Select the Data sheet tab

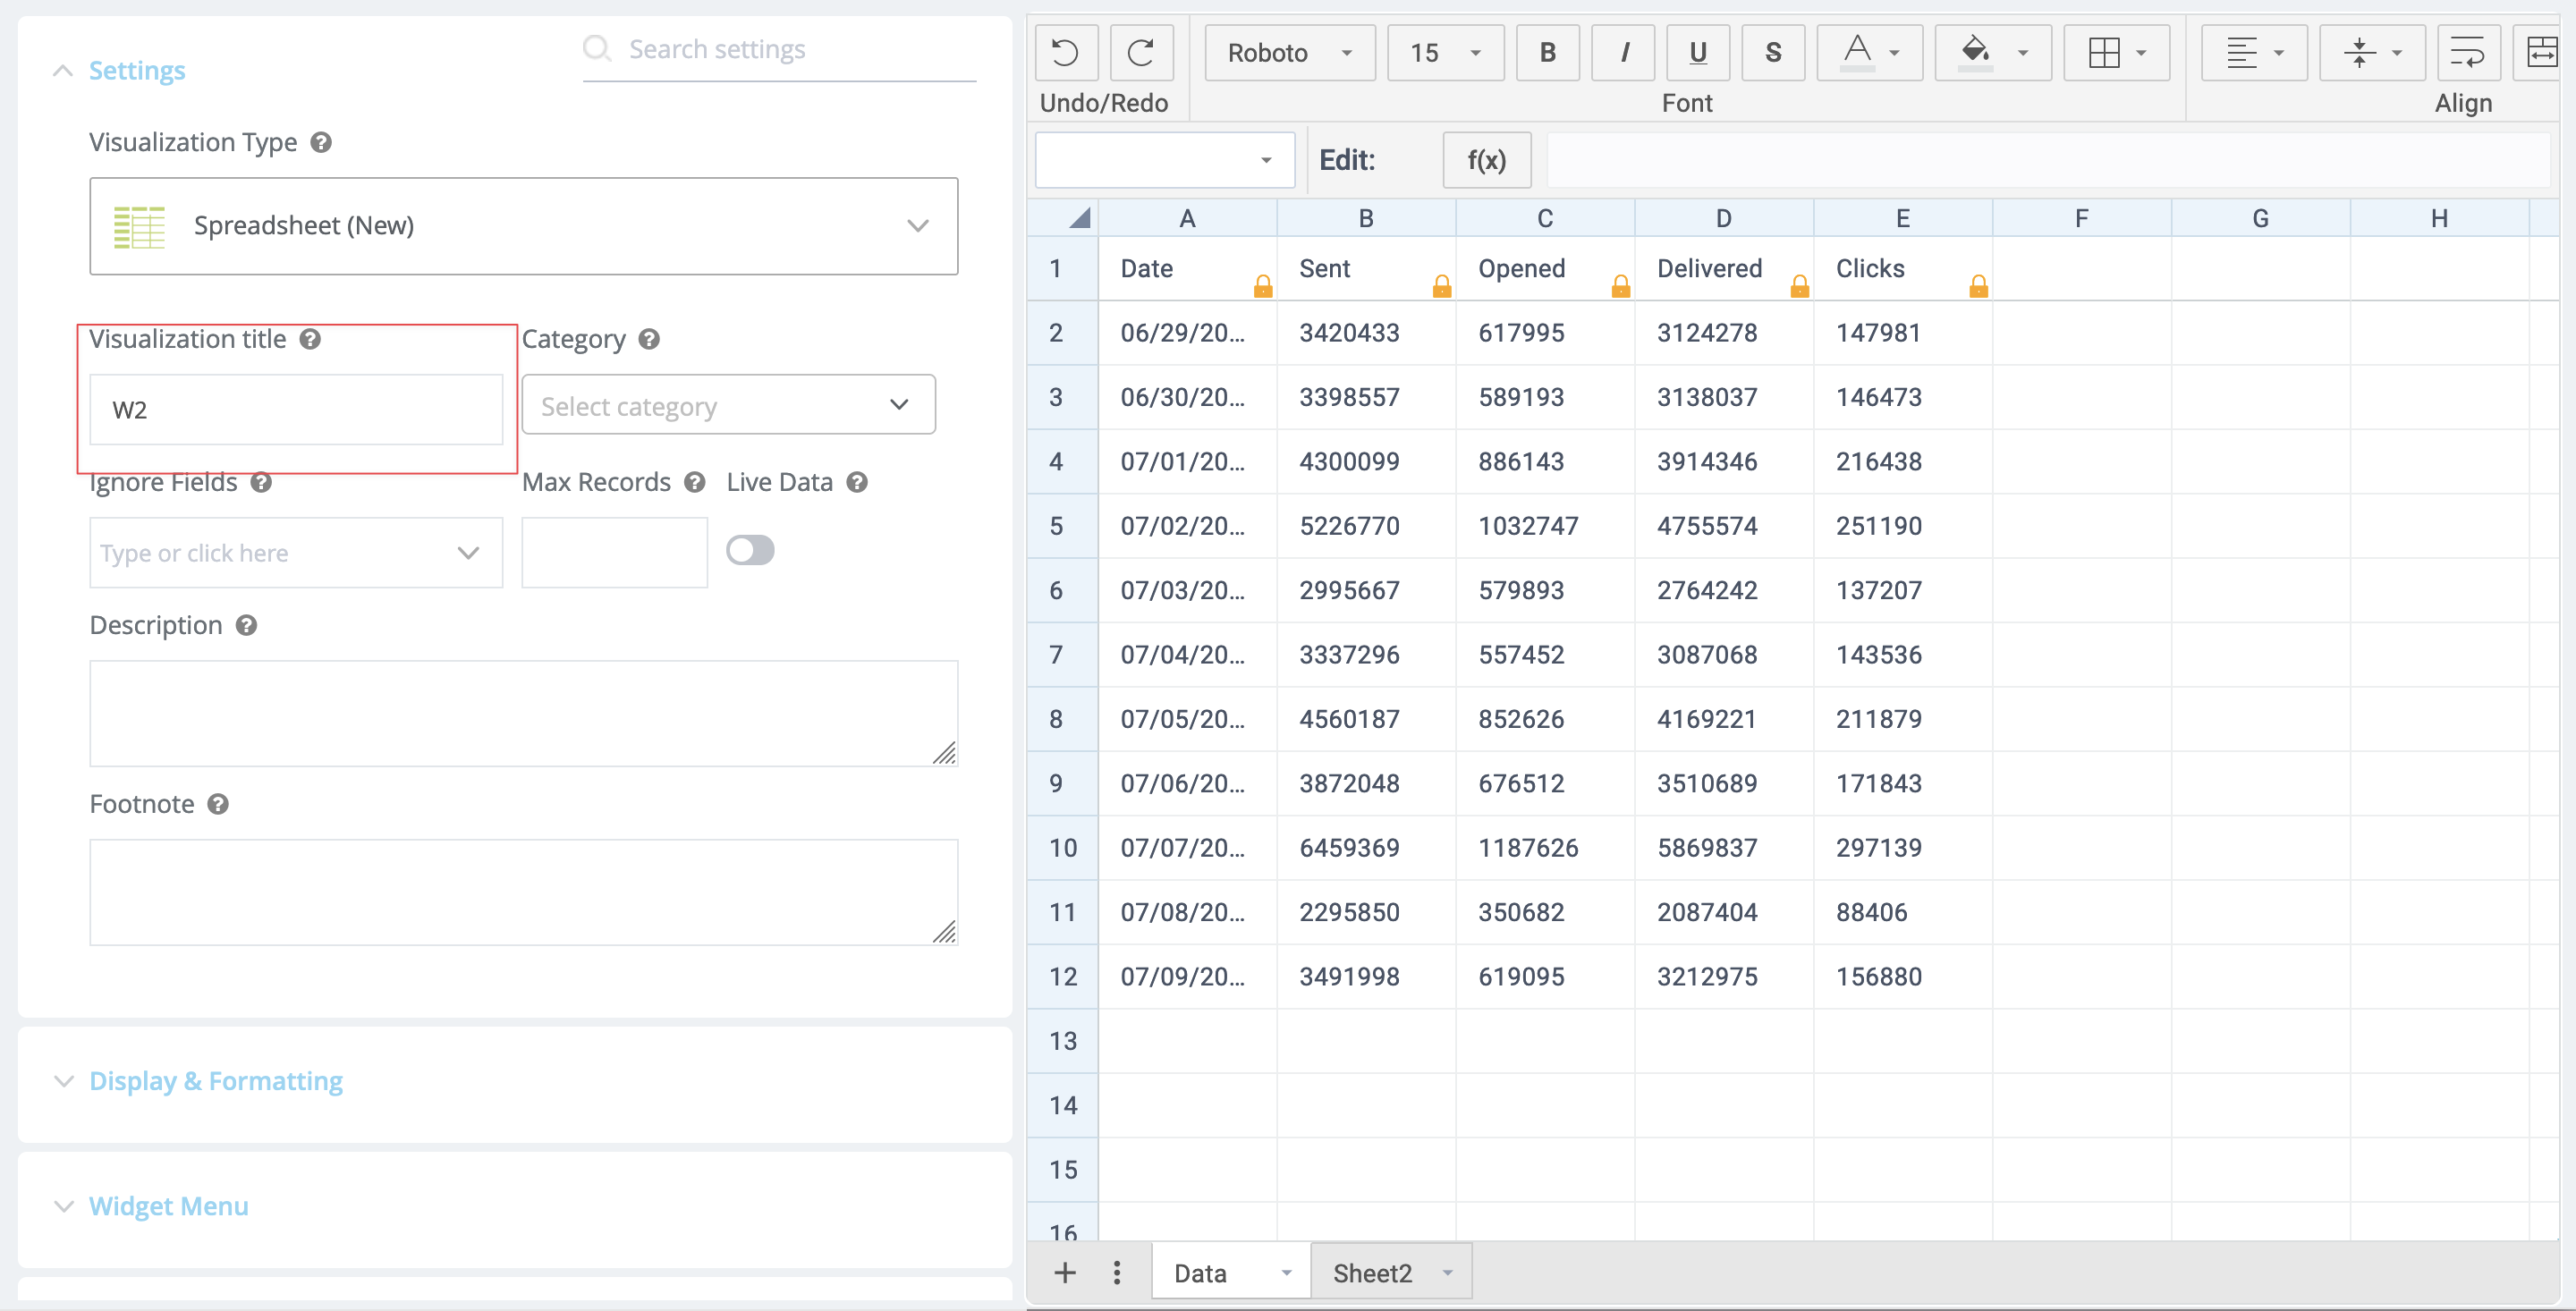click(1200, 1273)
